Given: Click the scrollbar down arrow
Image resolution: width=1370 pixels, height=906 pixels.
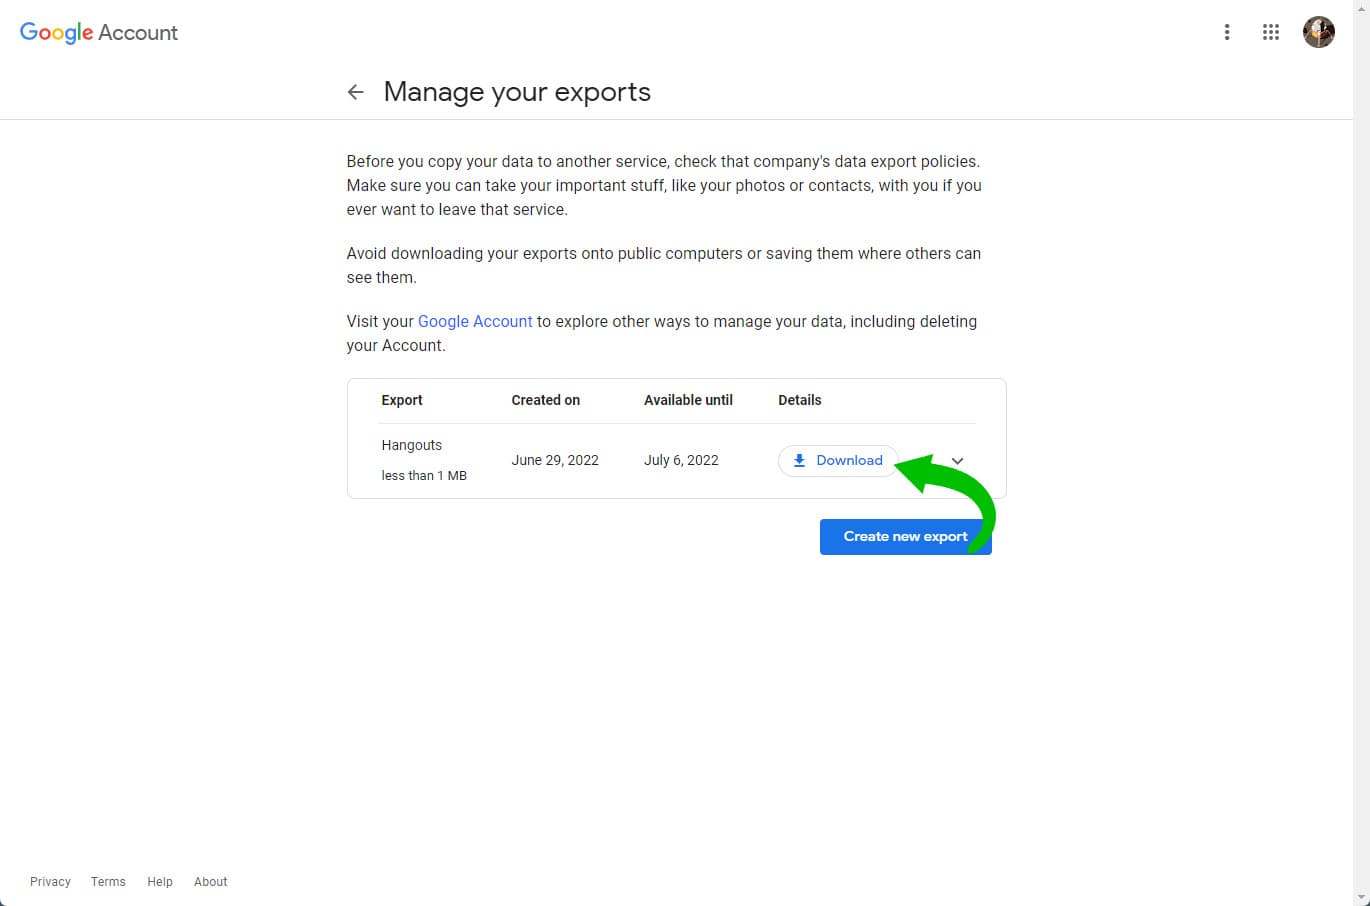Looking at the screenshot, I should [1361, 897].
